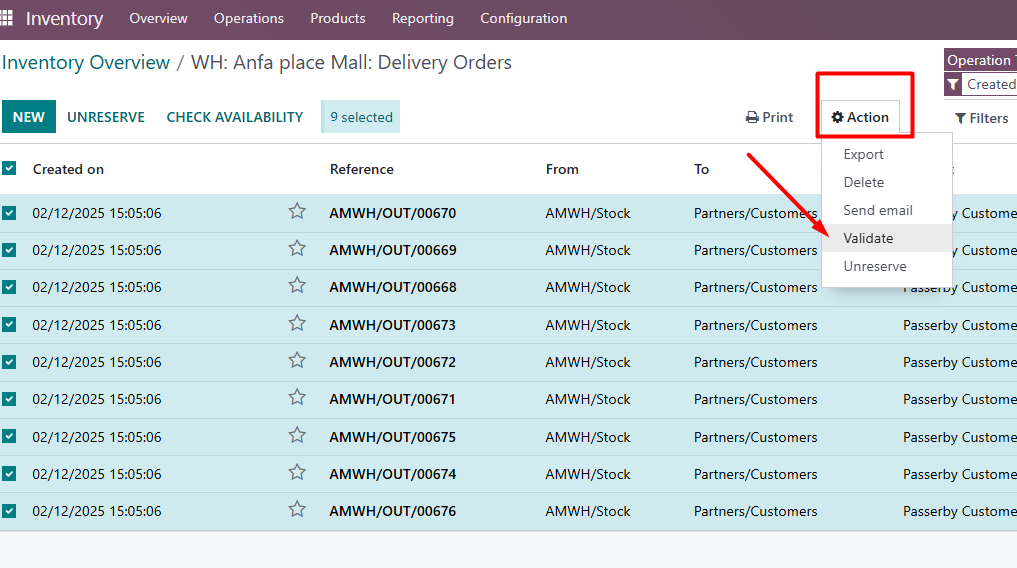Image resolution: width=1017 pixels, height=568 pixels.
Task: Collapse the Action dropdown menu
Action: [860, 117]
